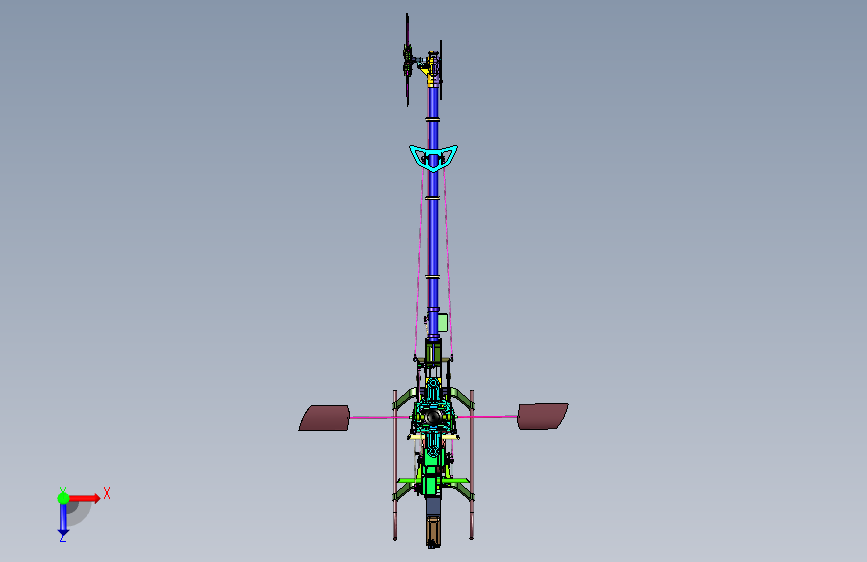The width and height of the screenshot is (867, 562).
Task: Click the red X axis arrow of the triad
Action: (x=84, y=498)
